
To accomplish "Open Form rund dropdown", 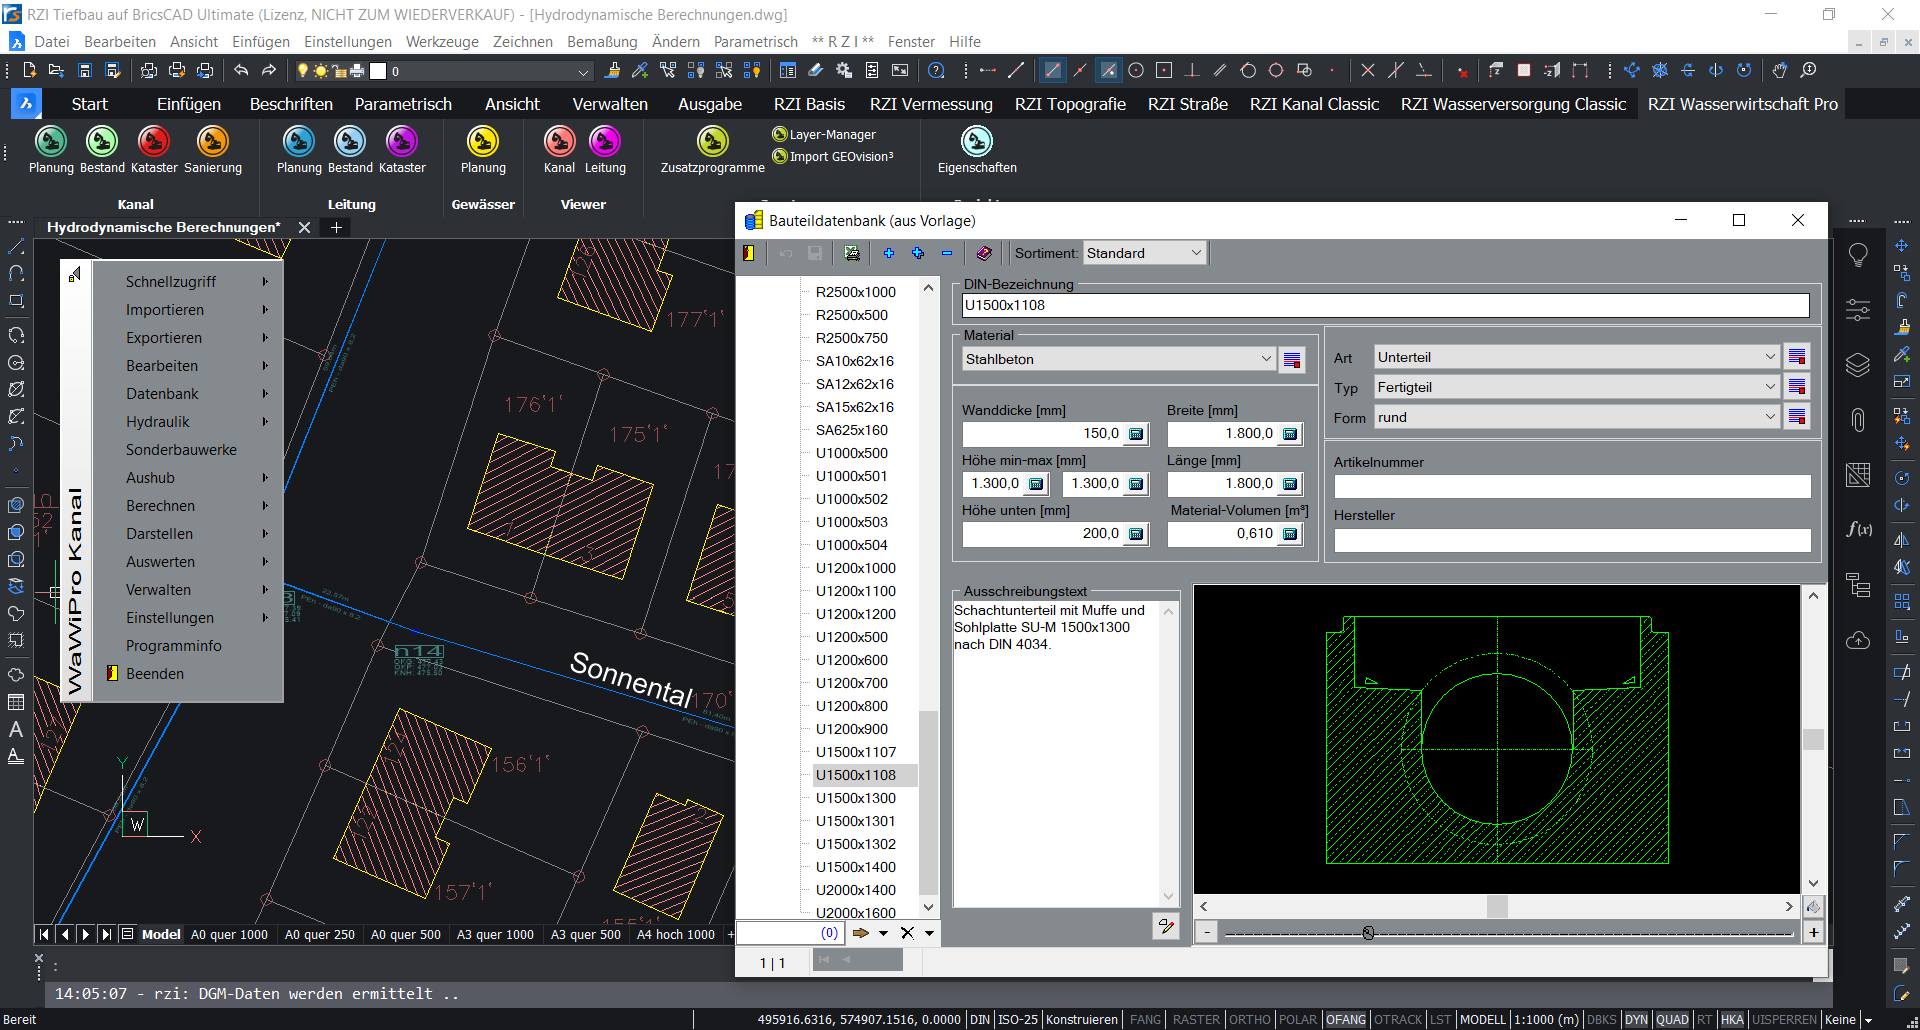I will click(1576, 417).
